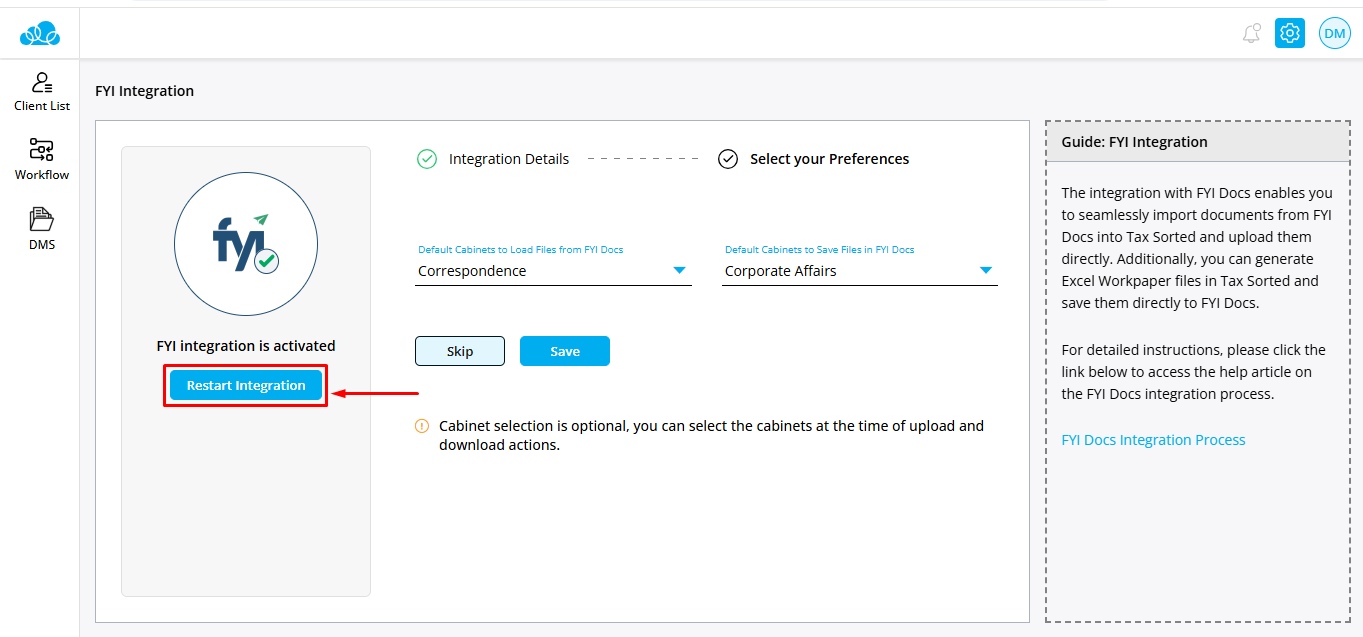Open Client List in the sidebar
The width and height of the screenshot is (1363, 637).
[x=42, y=92]
